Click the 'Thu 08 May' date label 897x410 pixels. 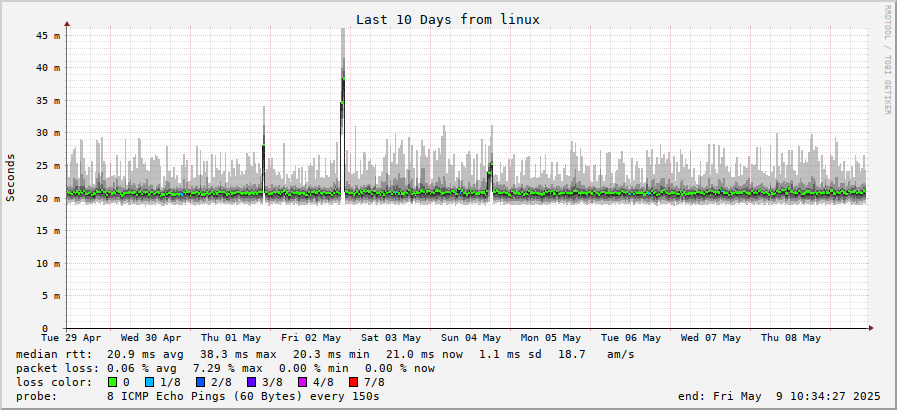click(x=791, y=338)
